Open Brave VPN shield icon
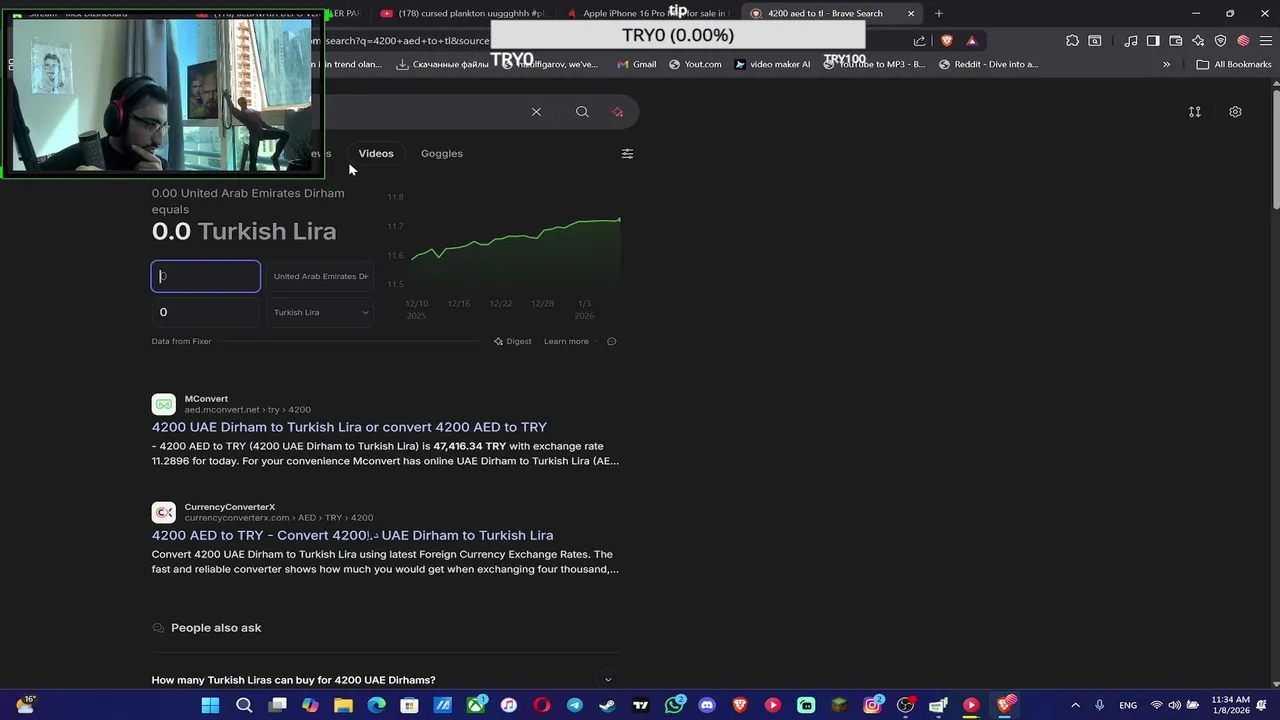Viewport: 1280px width, 720px height. [1220, 41]
